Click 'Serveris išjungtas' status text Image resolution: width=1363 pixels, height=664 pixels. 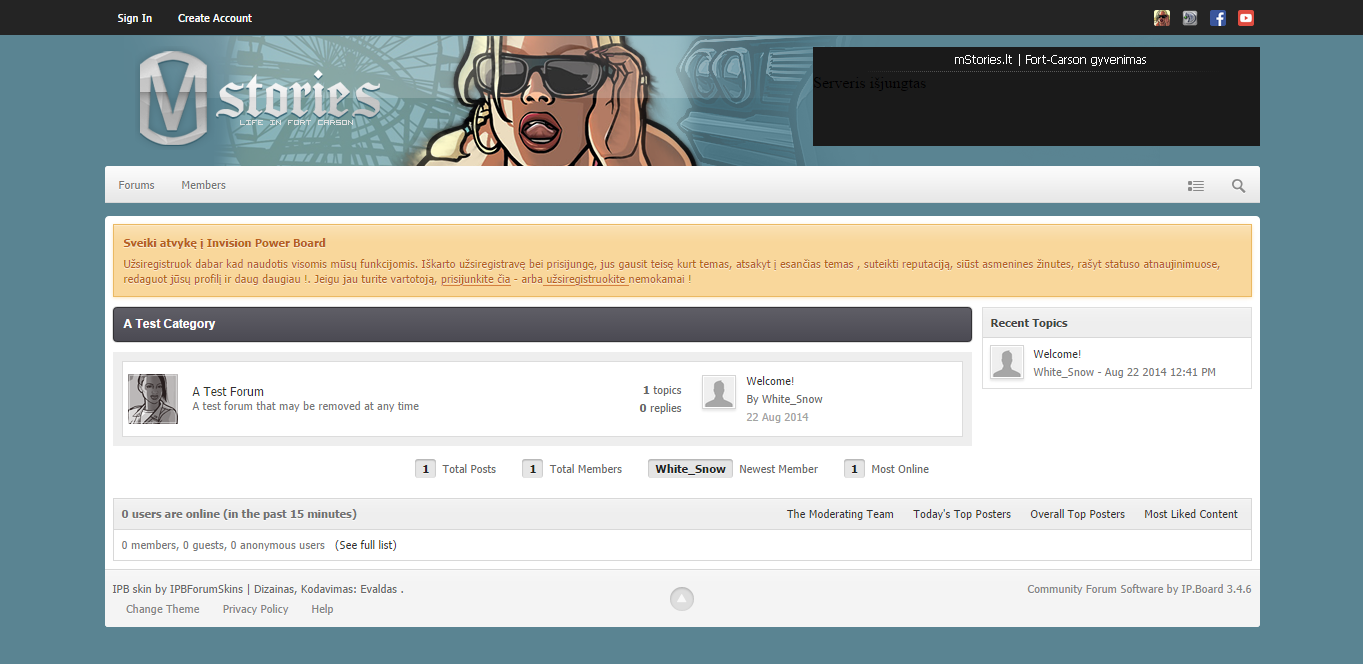coord(870,84)
